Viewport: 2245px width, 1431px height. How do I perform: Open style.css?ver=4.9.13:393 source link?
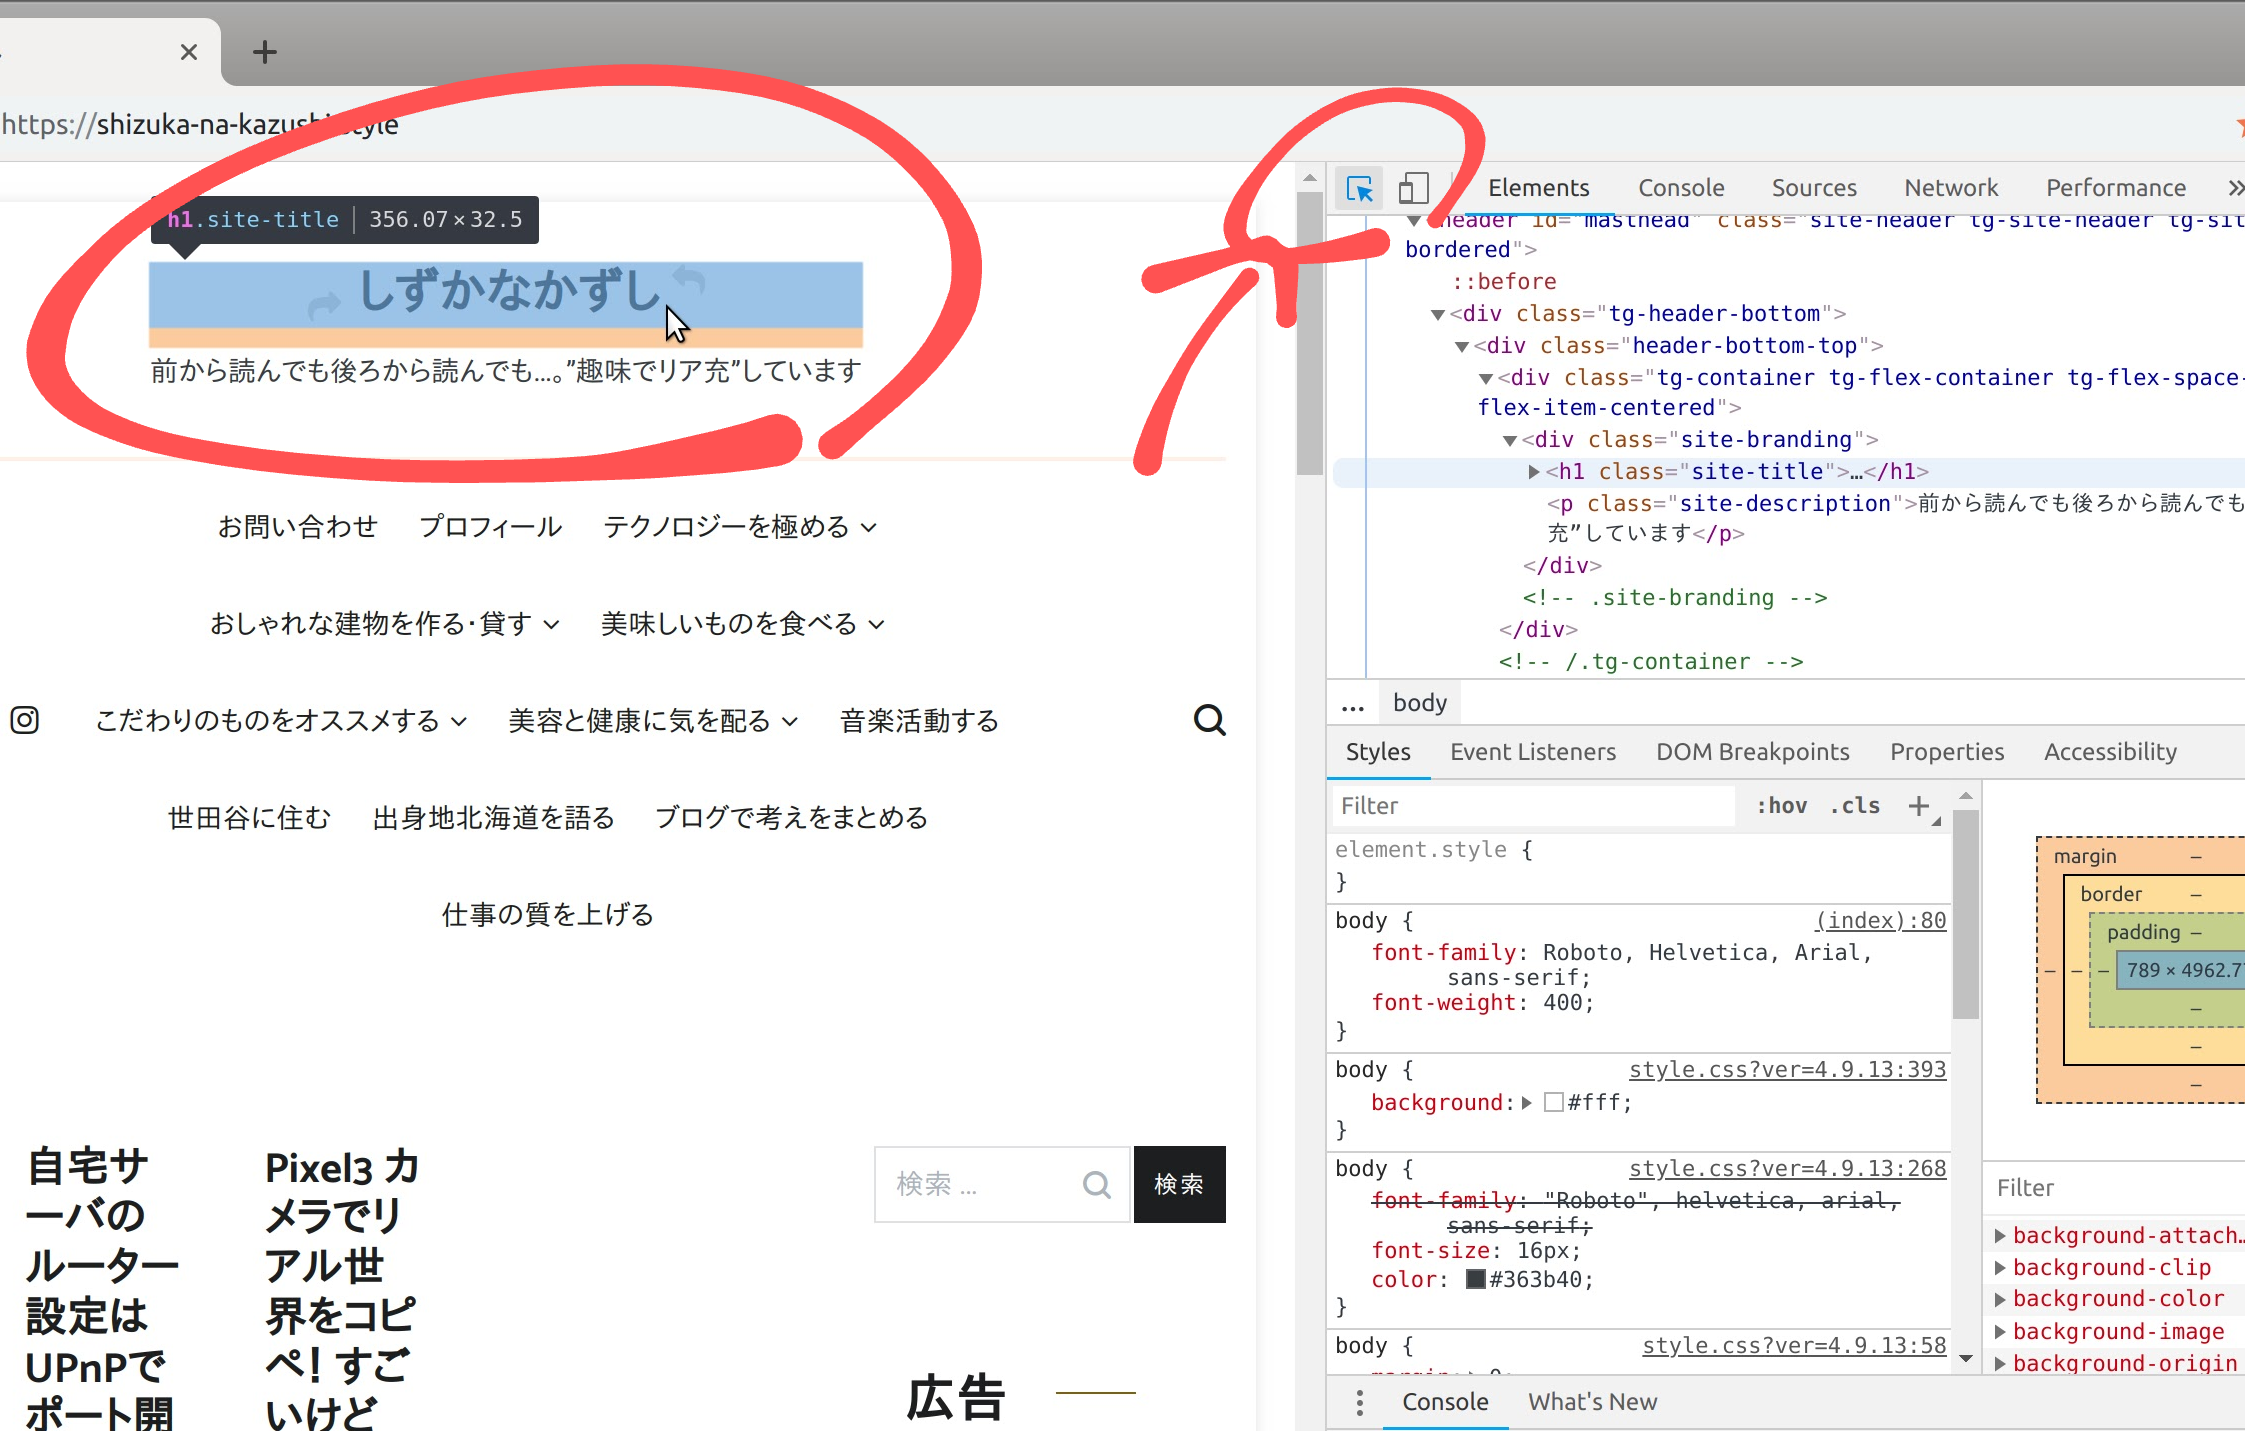click(x=1787, y=1070)
